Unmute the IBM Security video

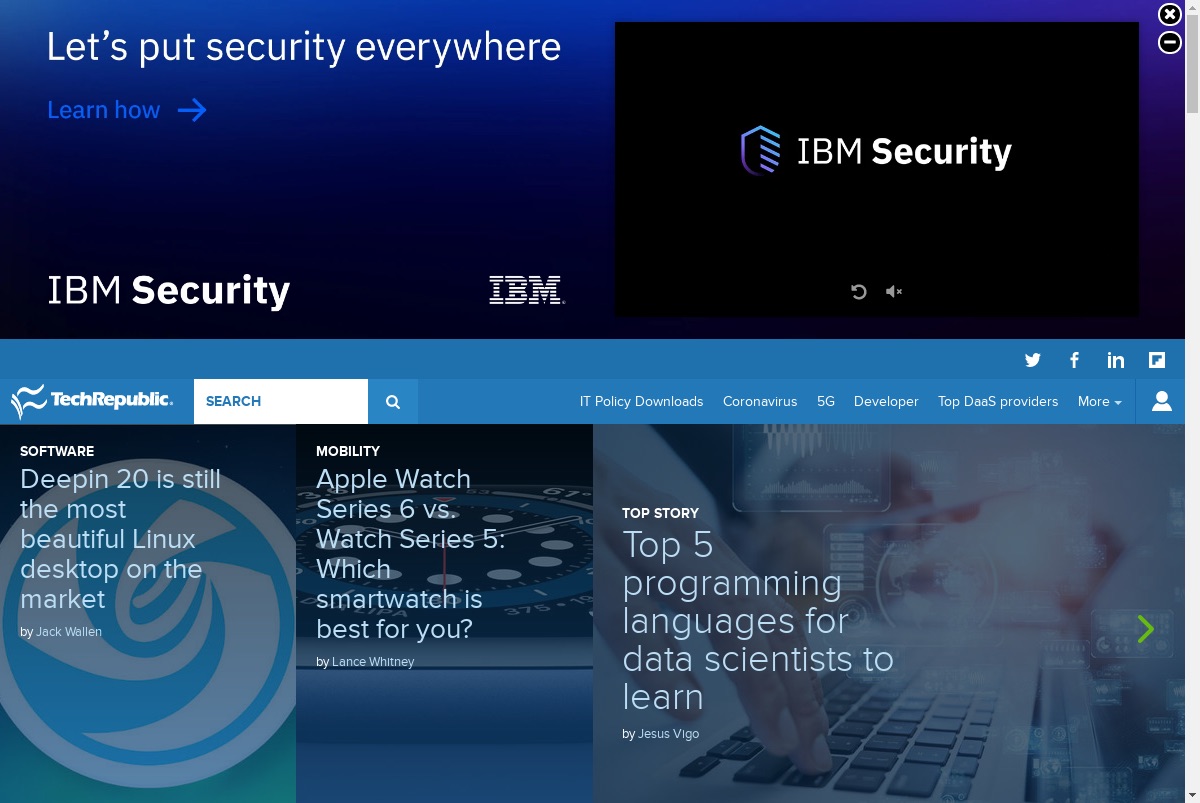click(x=894, y=292)
